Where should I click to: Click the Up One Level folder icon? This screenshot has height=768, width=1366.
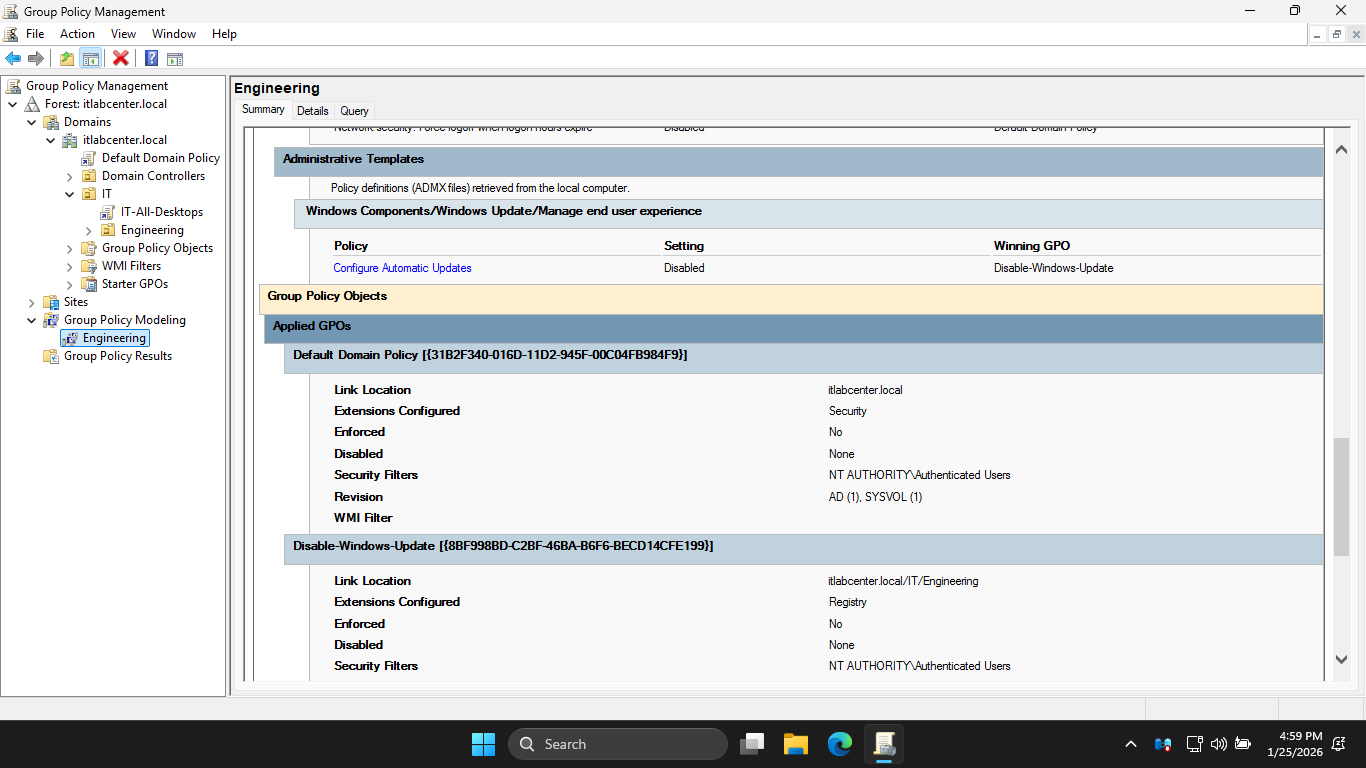pyautogui.click(x=67, y=58)
